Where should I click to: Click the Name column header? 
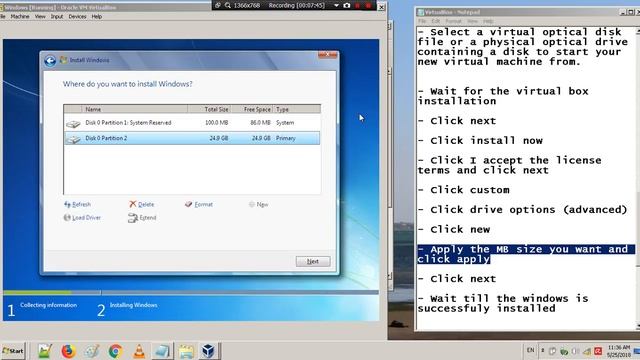click(135, 109)
